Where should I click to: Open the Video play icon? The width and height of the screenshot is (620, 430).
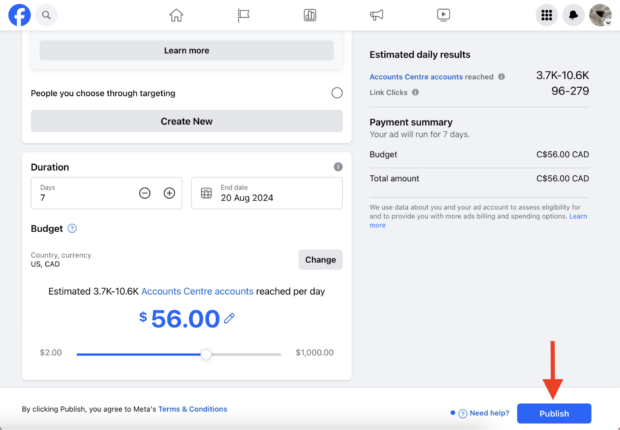(x=443, y=15)
